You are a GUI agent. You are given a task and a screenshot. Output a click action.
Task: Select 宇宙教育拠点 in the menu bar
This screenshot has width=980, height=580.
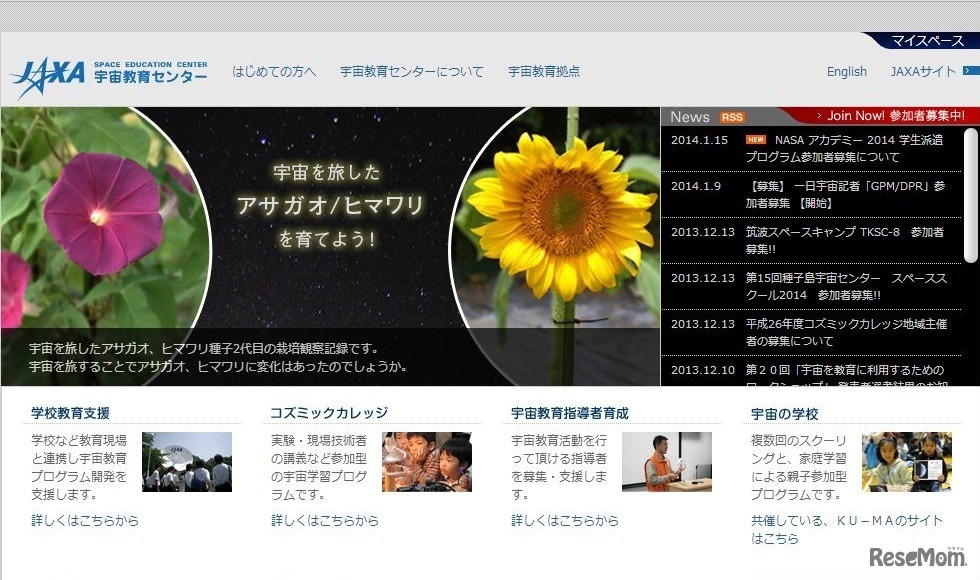point(543,71)
